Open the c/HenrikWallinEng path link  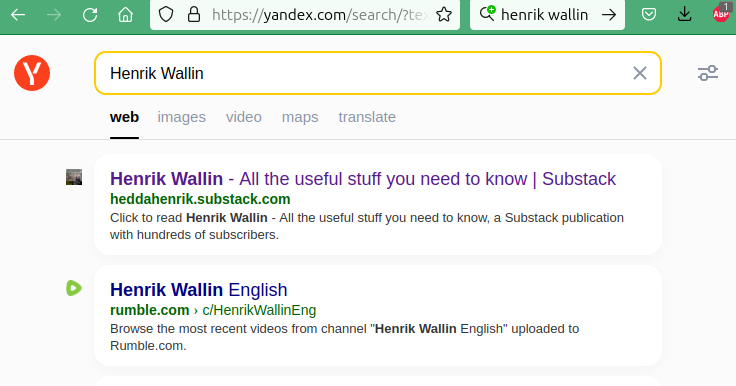tap(259, 310)
